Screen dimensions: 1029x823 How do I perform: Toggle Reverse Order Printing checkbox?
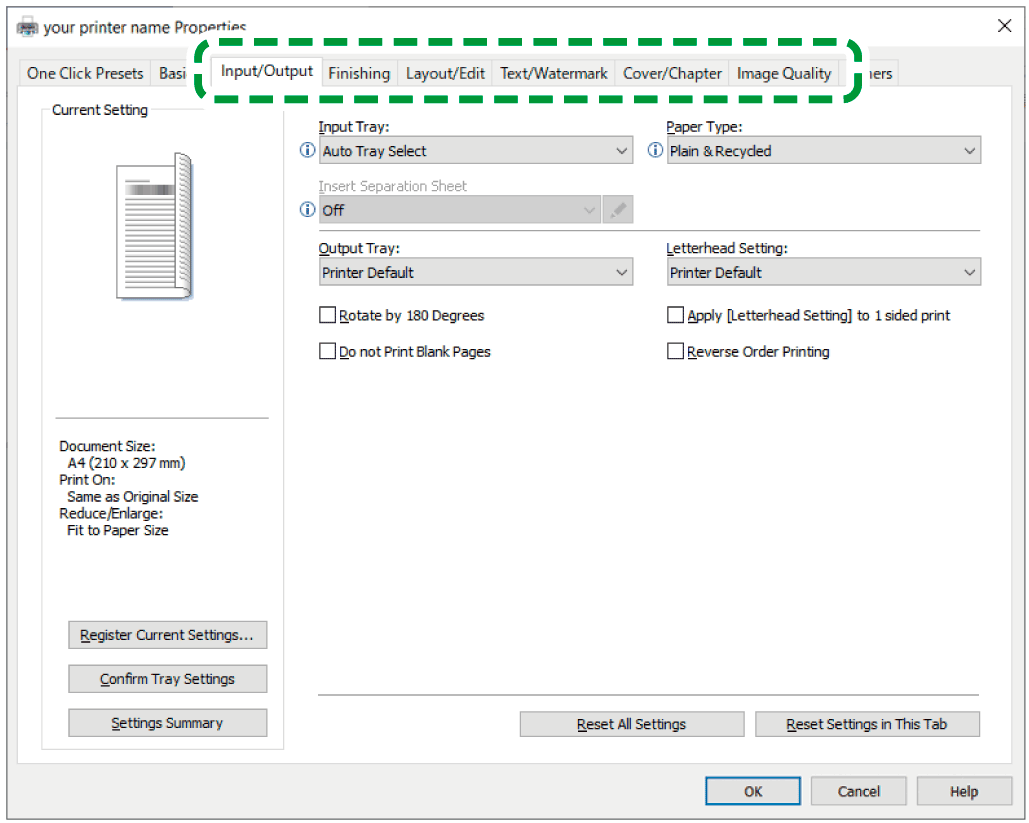point(675,351)
